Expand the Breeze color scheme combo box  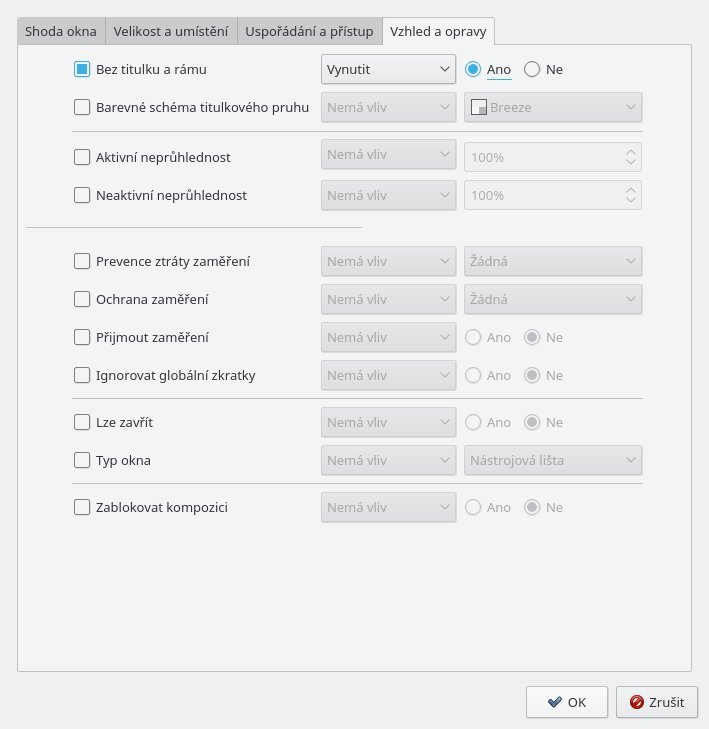pyautogui.click(x=553, y=107)
